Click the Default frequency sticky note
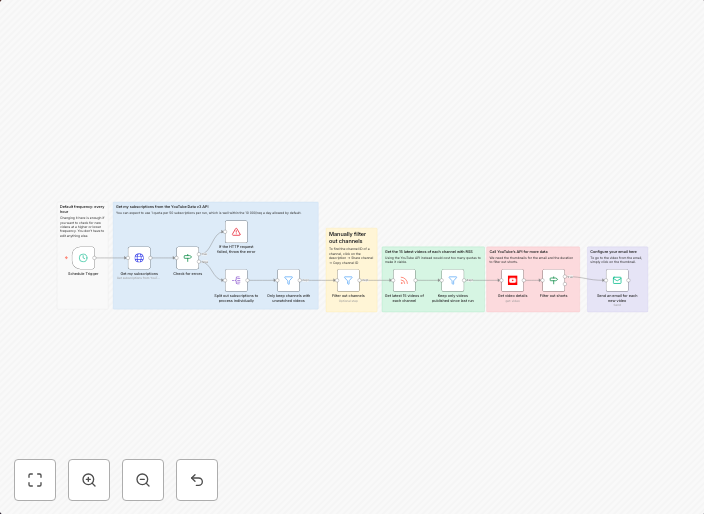 tap(81, 222)
